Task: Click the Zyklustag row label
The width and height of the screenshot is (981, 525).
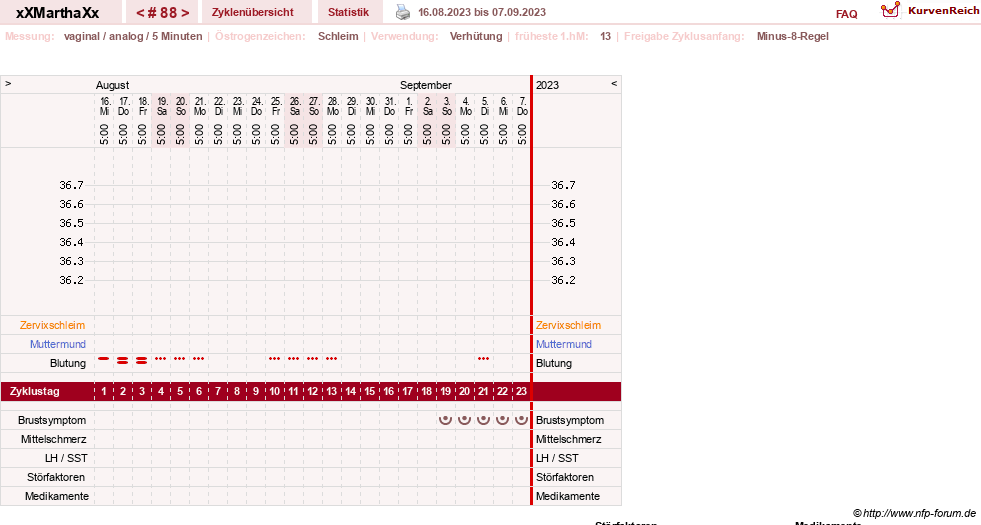Action: click(35, 391)
